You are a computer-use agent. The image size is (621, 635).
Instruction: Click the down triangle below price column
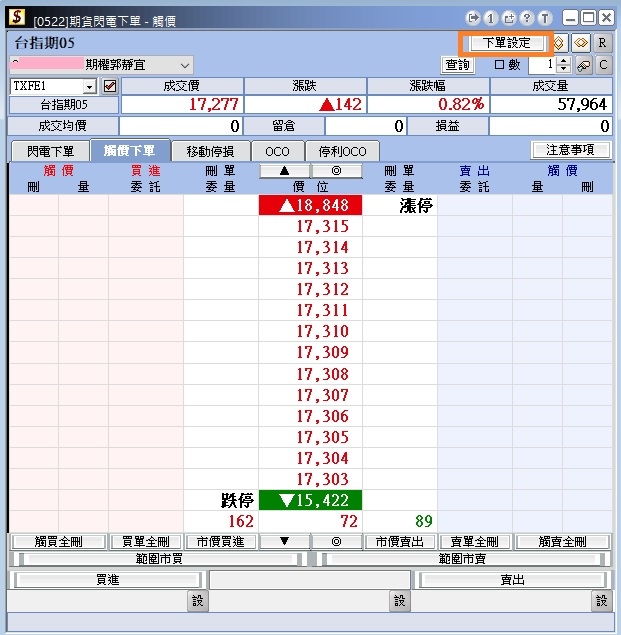click(x=284, y=541)
